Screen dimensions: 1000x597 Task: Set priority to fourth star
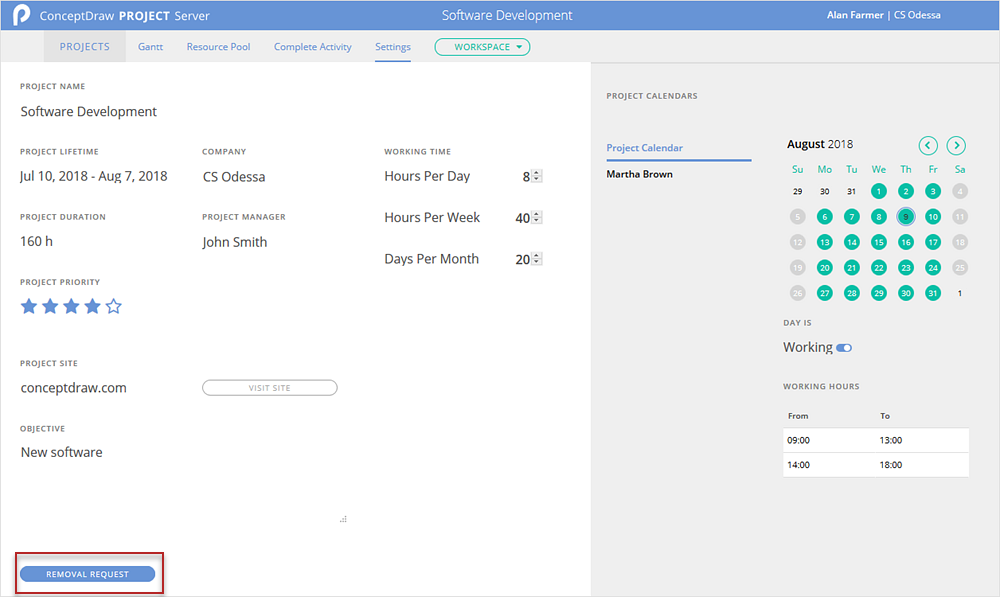click(x=92, y=306)
